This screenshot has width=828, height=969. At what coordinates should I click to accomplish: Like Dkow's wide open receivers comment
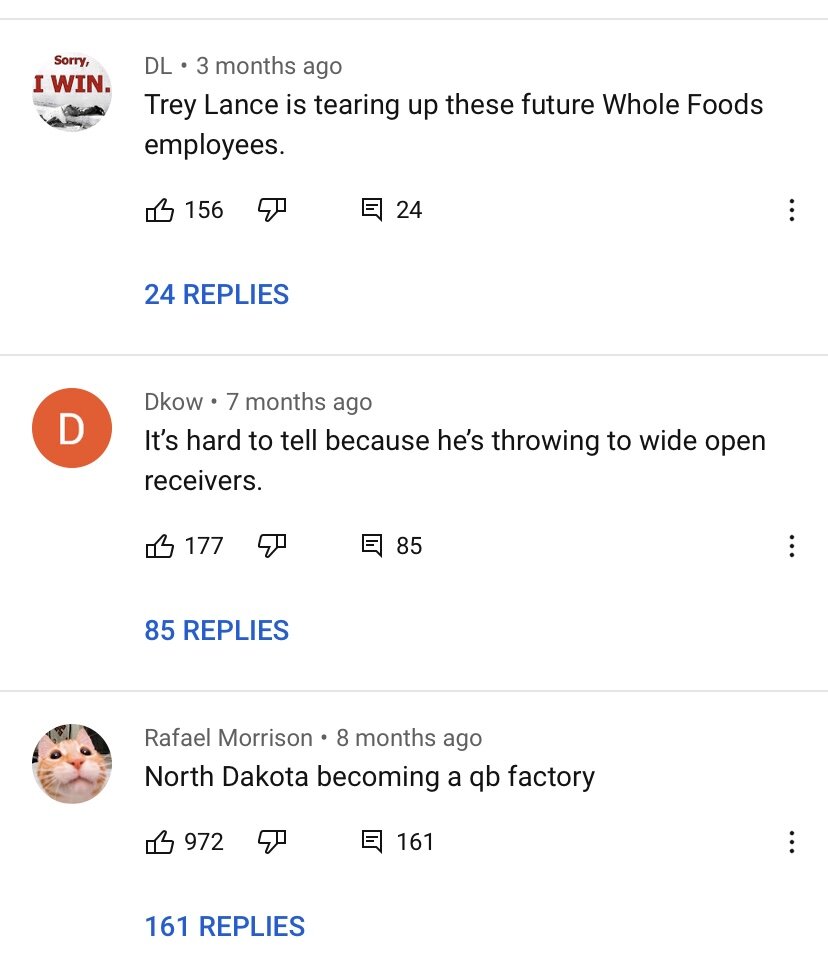[160, 546]
